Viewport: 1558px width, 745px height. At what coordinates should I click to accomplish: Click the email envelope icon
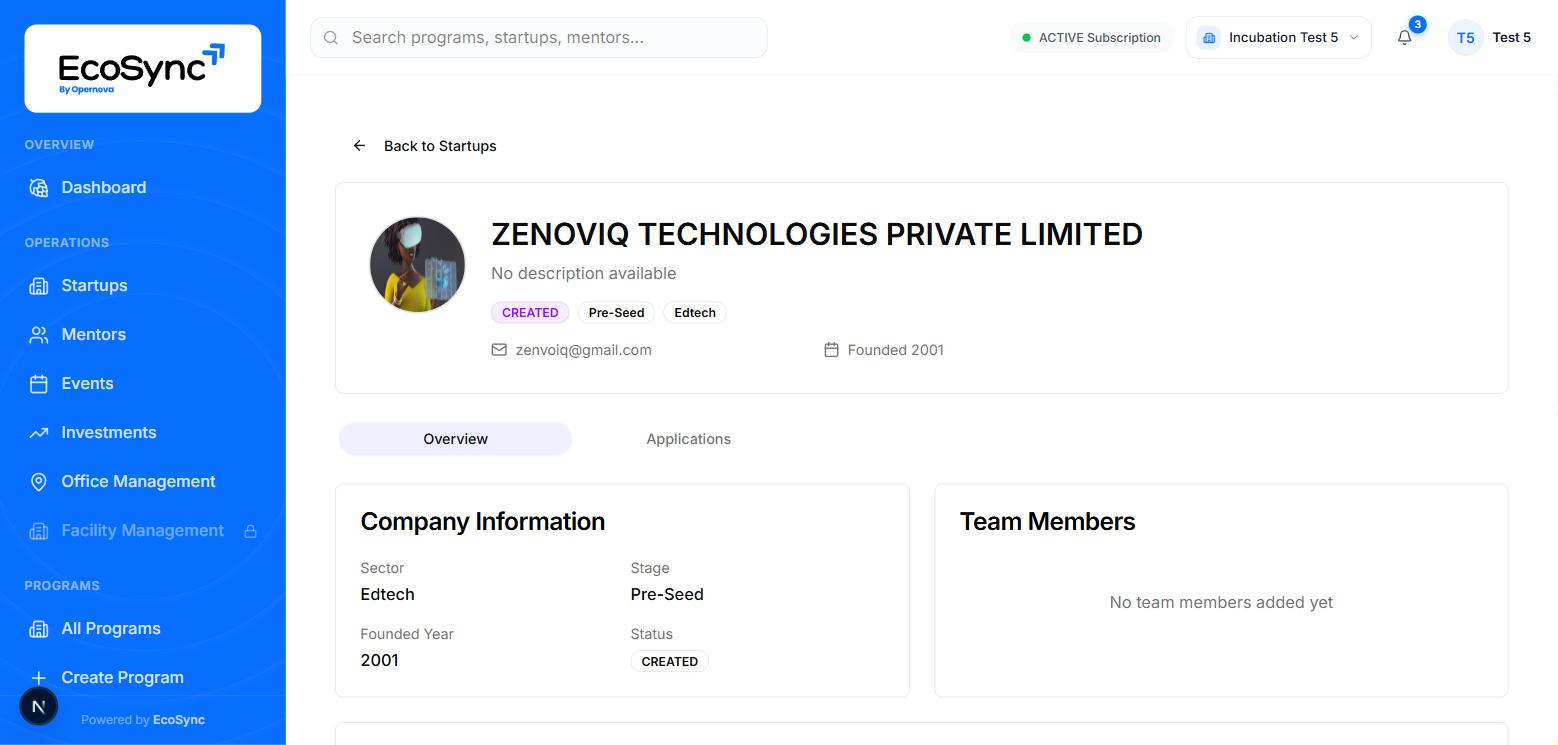(499, 350)
